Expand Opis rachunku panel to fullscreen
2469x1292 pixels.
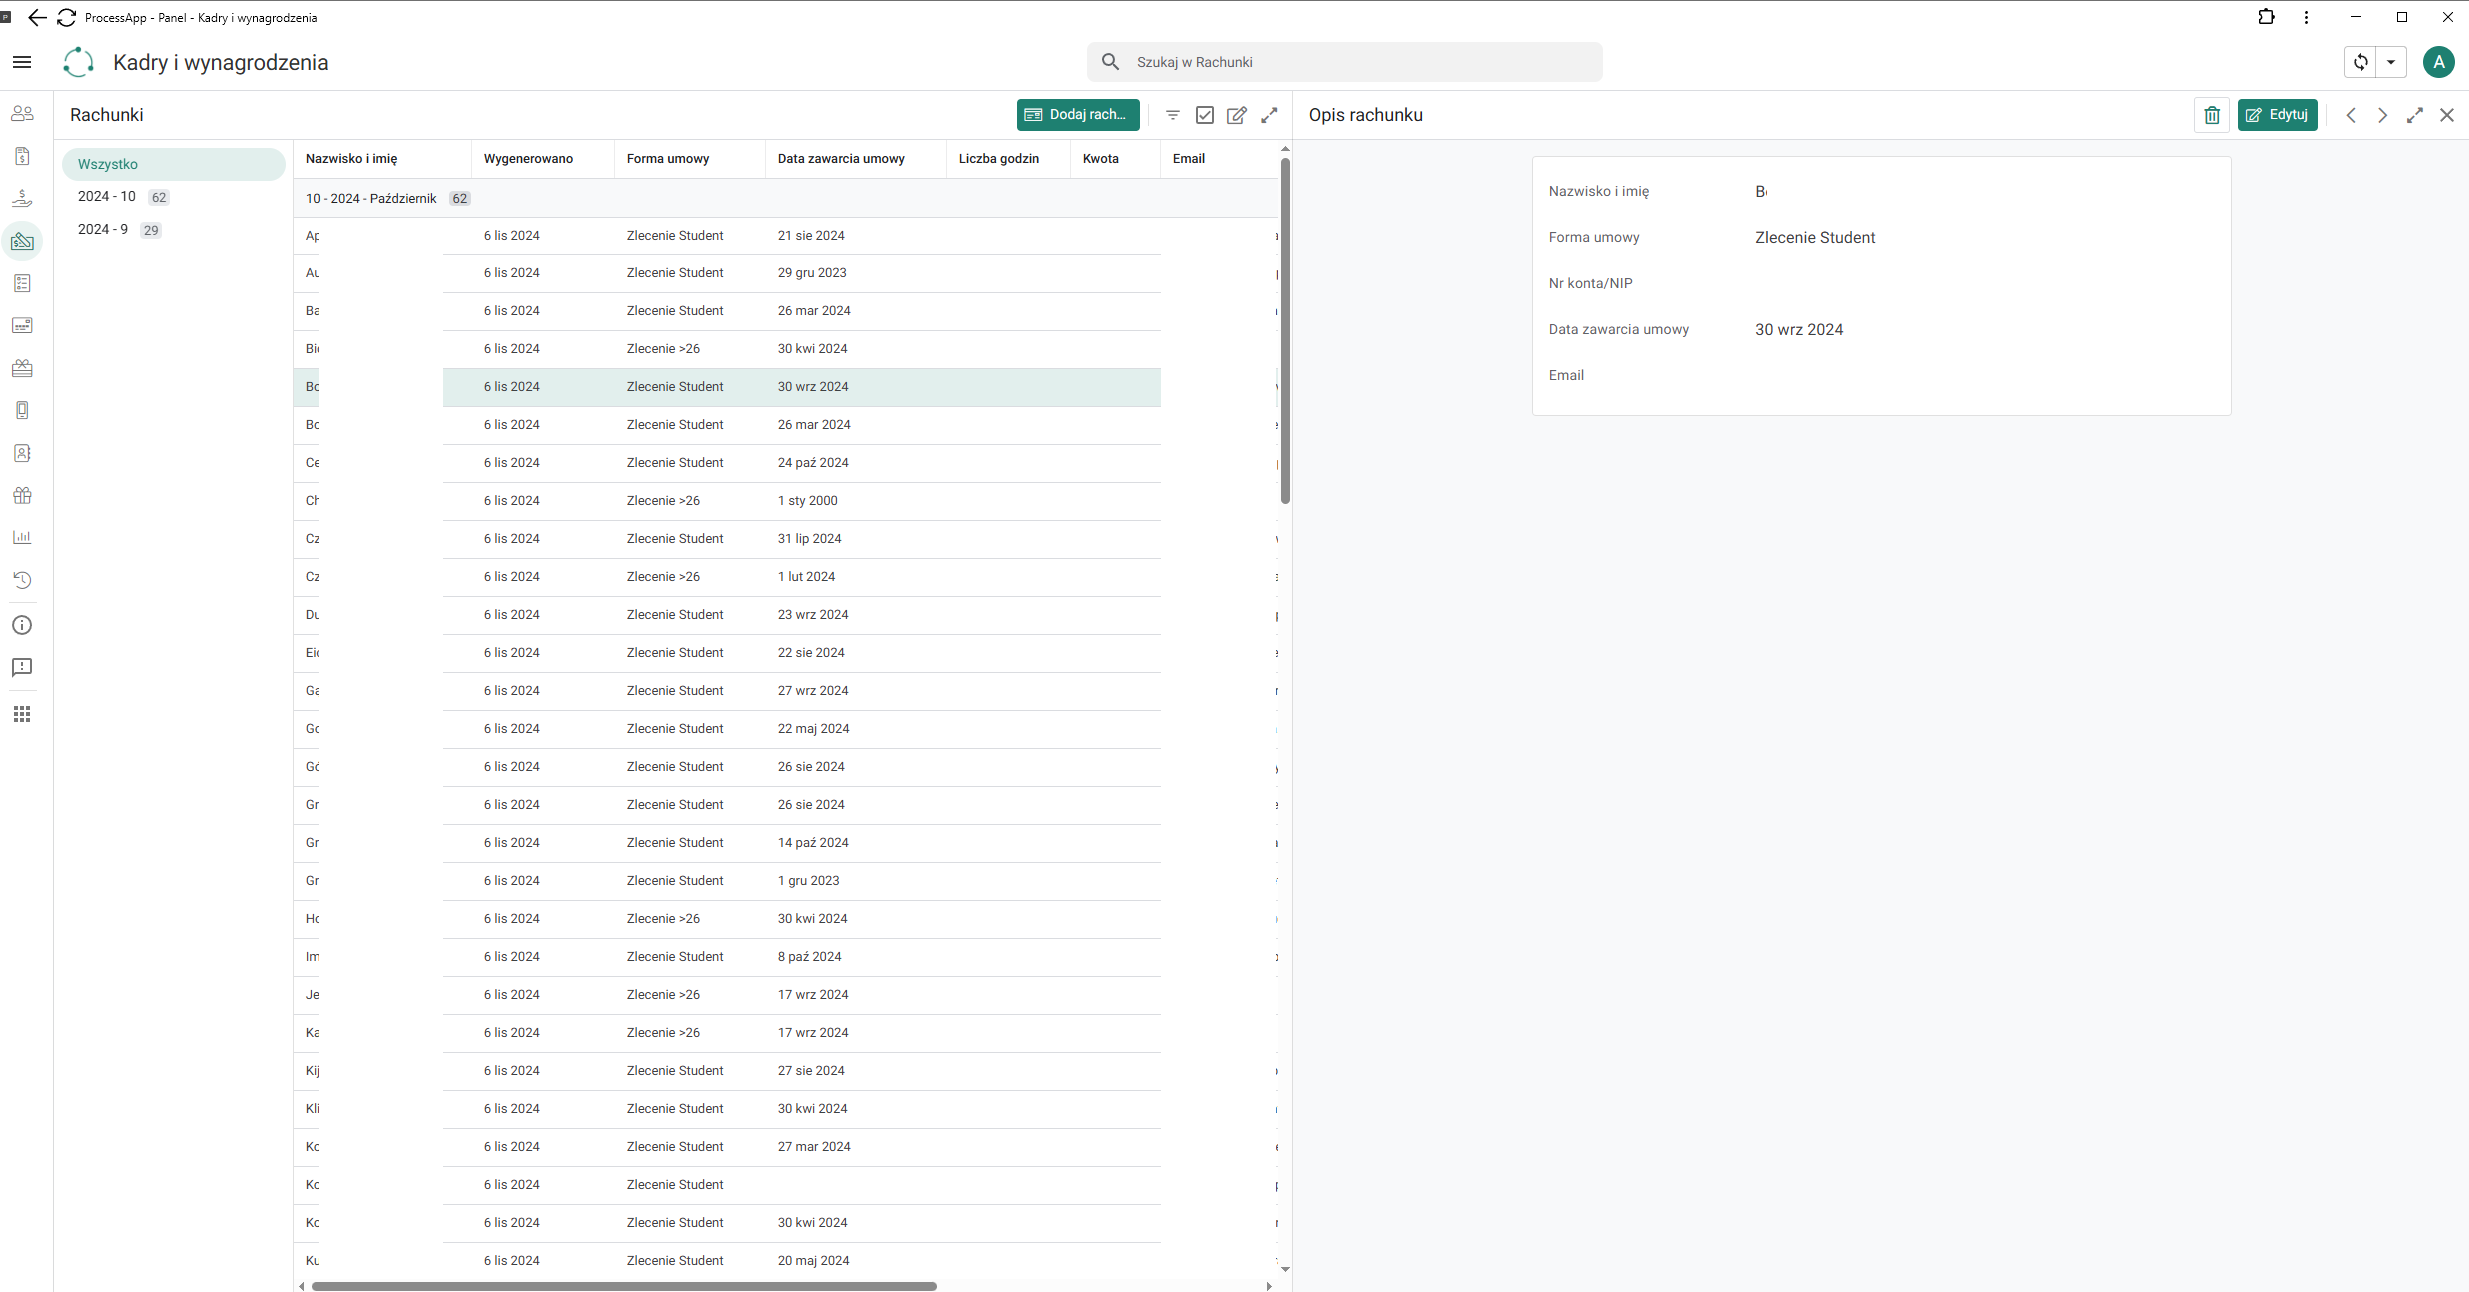(2415, 115)
